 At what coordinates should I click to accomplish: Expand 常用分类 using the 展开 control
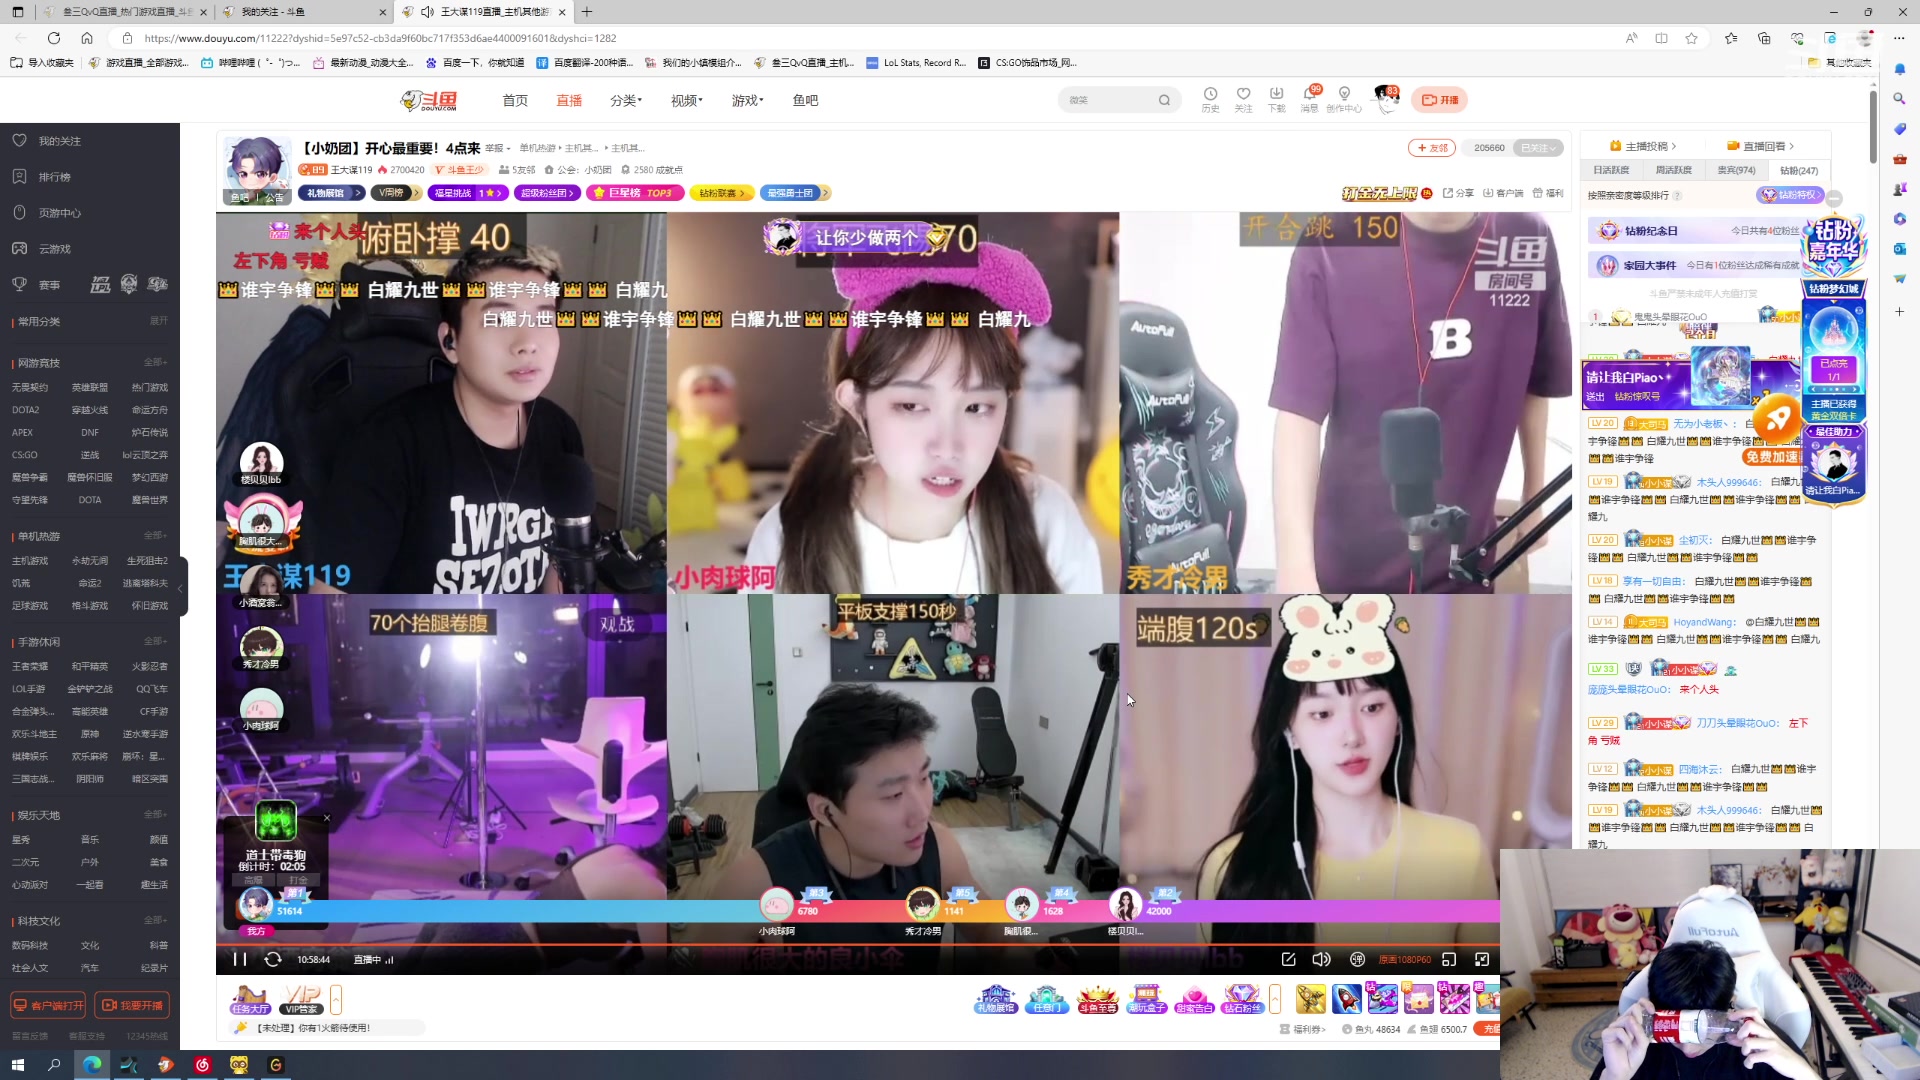(x=160, y=321)
